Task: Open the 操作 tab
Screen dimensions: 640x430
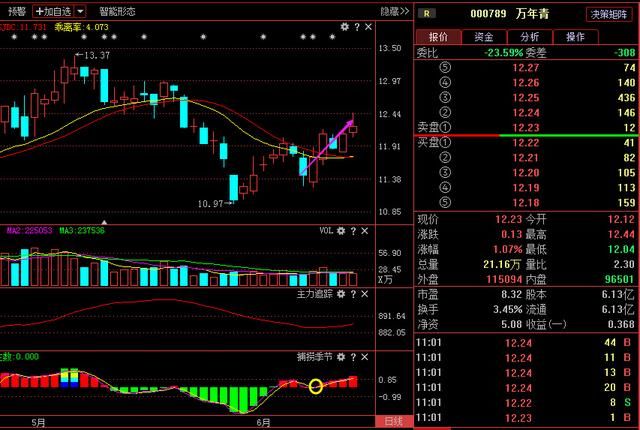Action: (x=576, y=37)
